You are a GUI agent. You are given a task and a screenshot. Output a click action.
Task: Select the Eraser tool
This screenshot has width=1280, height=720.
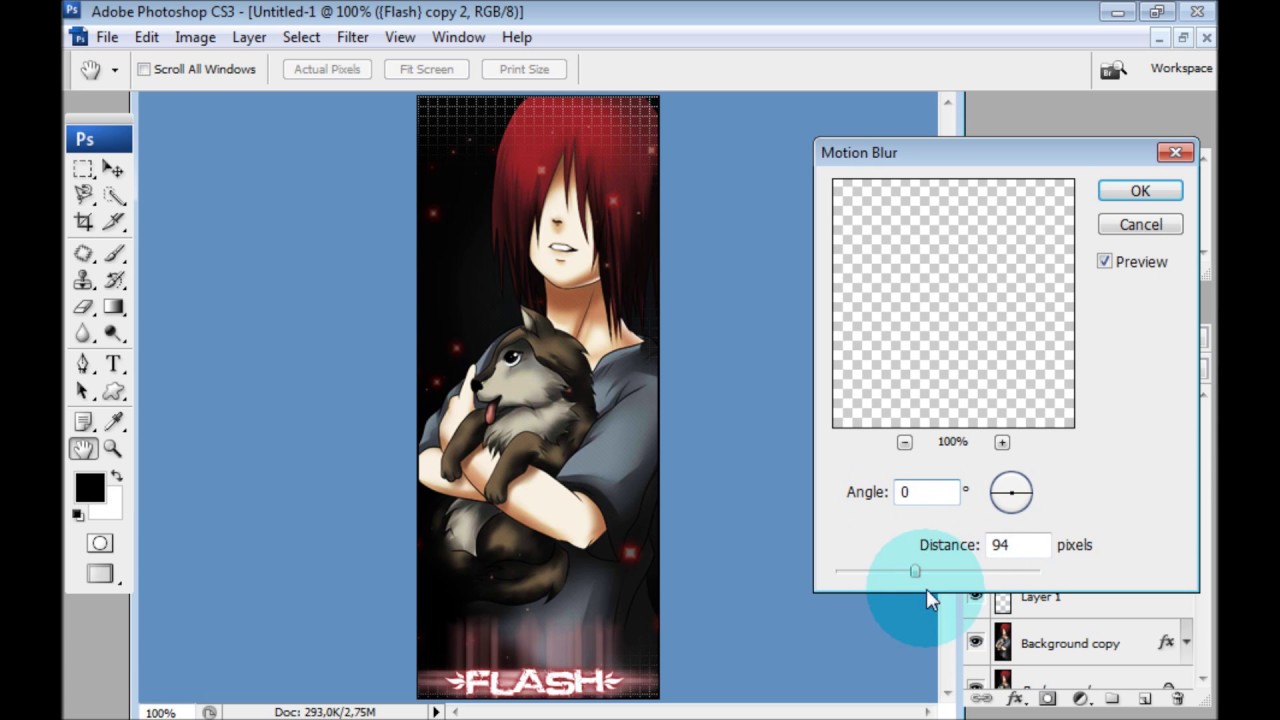84,307
